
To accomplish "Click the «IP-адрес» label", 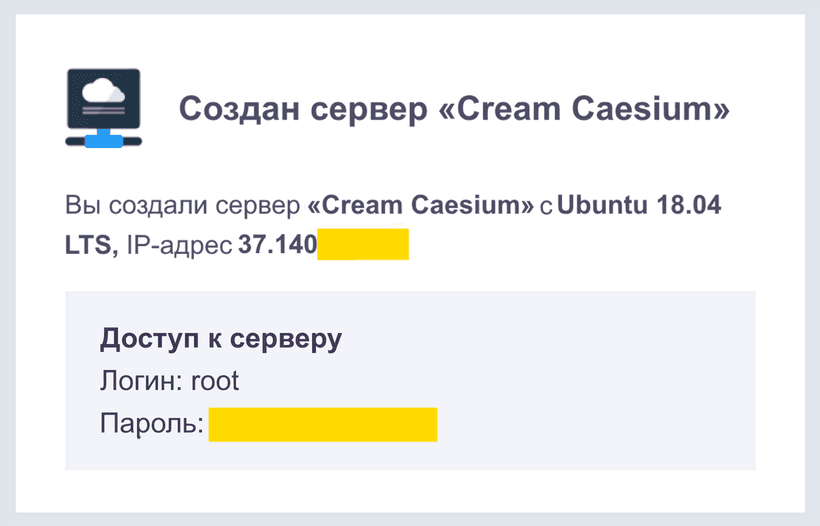I will tap(179, 245).
